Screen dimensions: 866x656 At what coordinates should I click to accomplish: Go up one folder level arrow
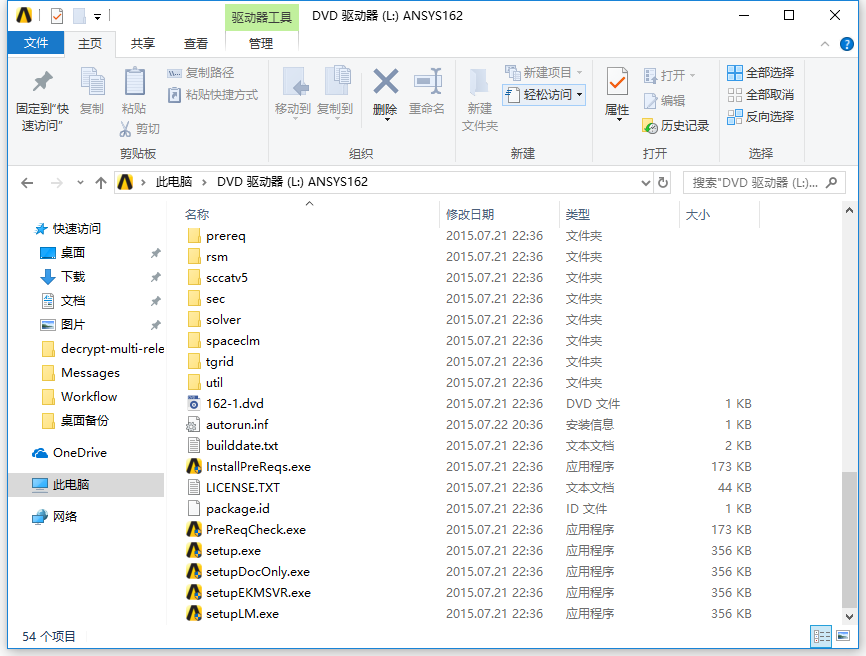click(101, 182)
